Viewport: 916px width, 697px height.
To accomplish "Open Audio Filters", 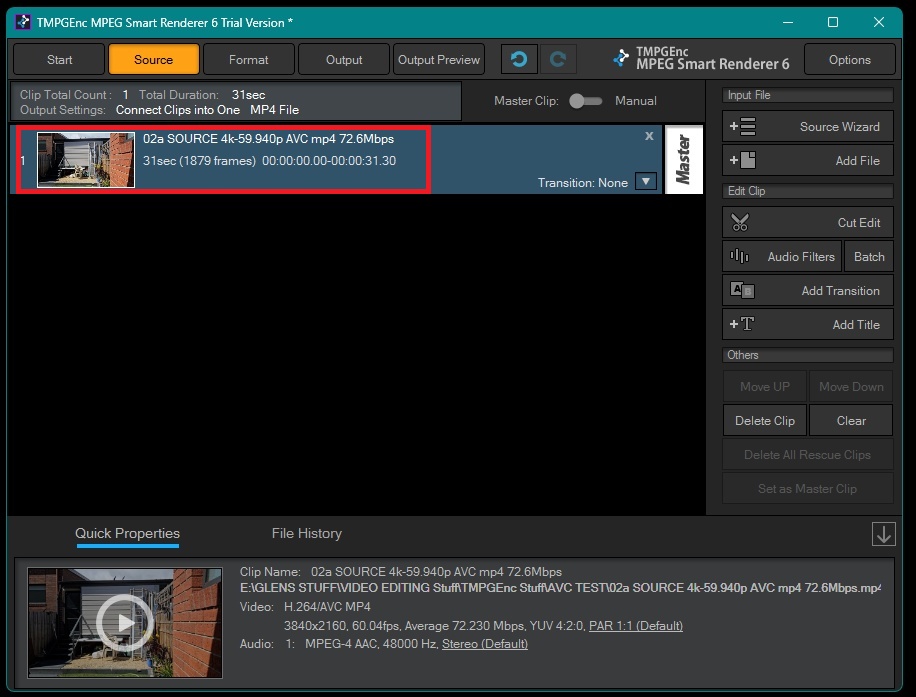I will pyautogui.click(x=782, y=256).
